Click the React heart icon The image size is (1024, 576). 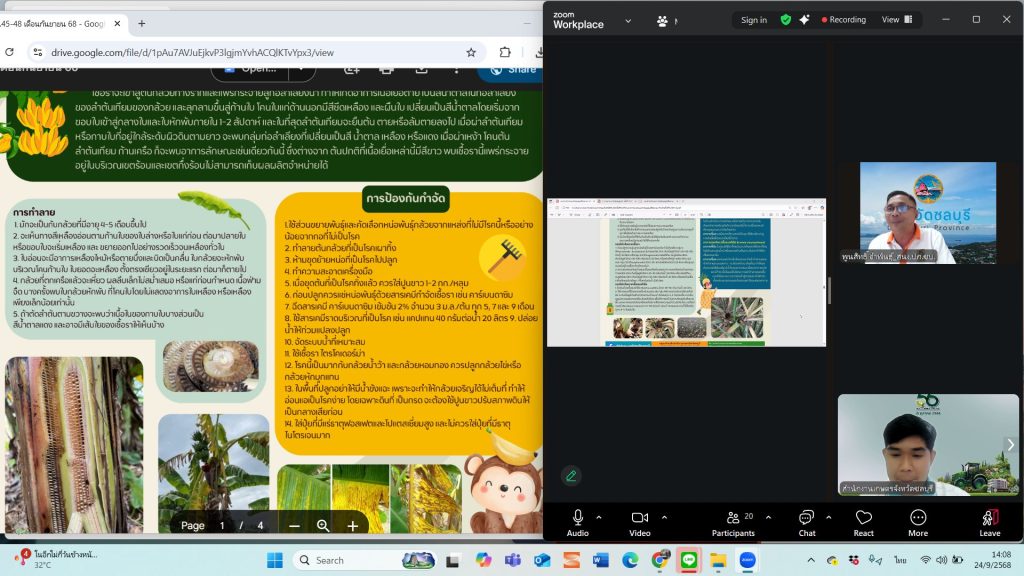tap(864, 521)
